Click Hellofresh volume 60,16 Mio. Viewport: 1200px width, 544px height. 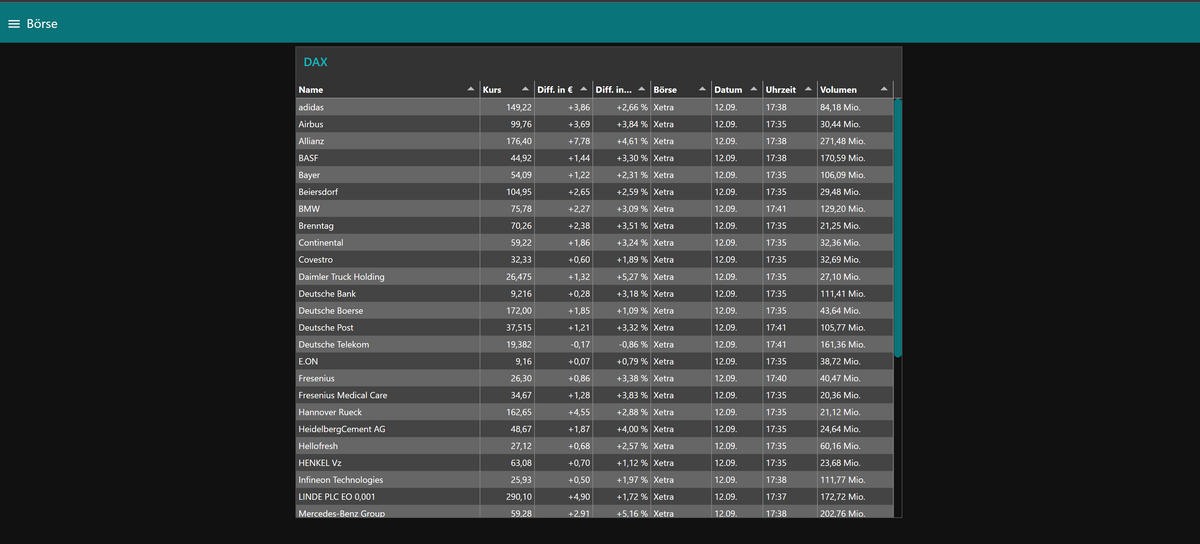(x=841, y=446)
